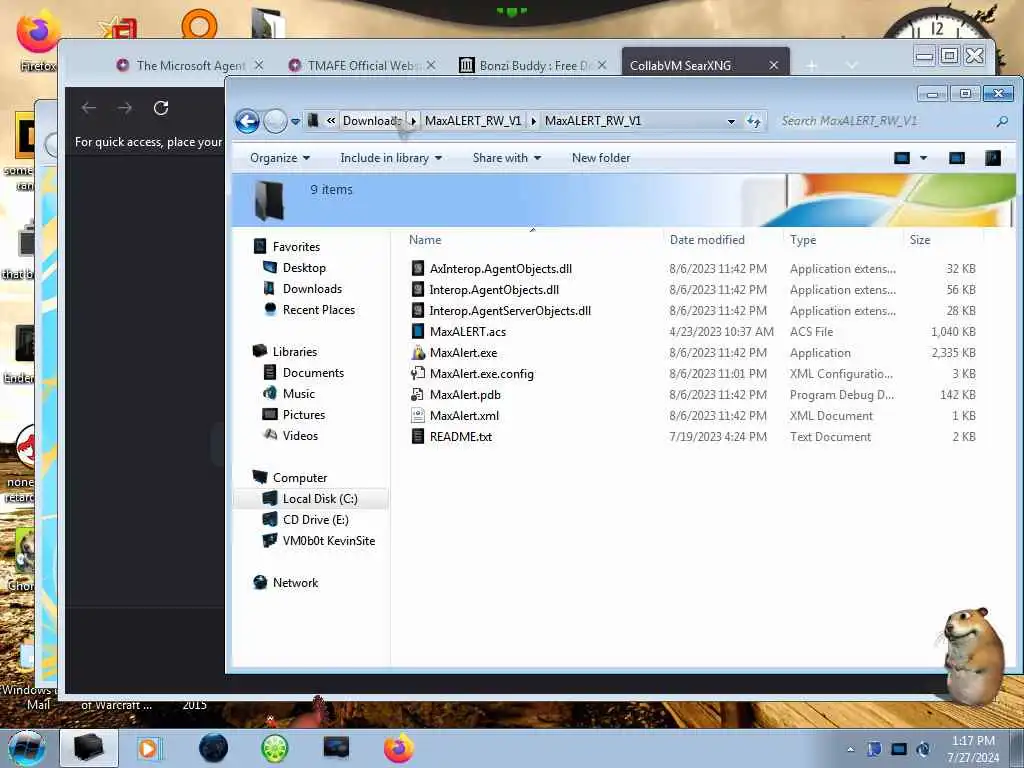Open the Share with menu

click(x=507, y=158)
